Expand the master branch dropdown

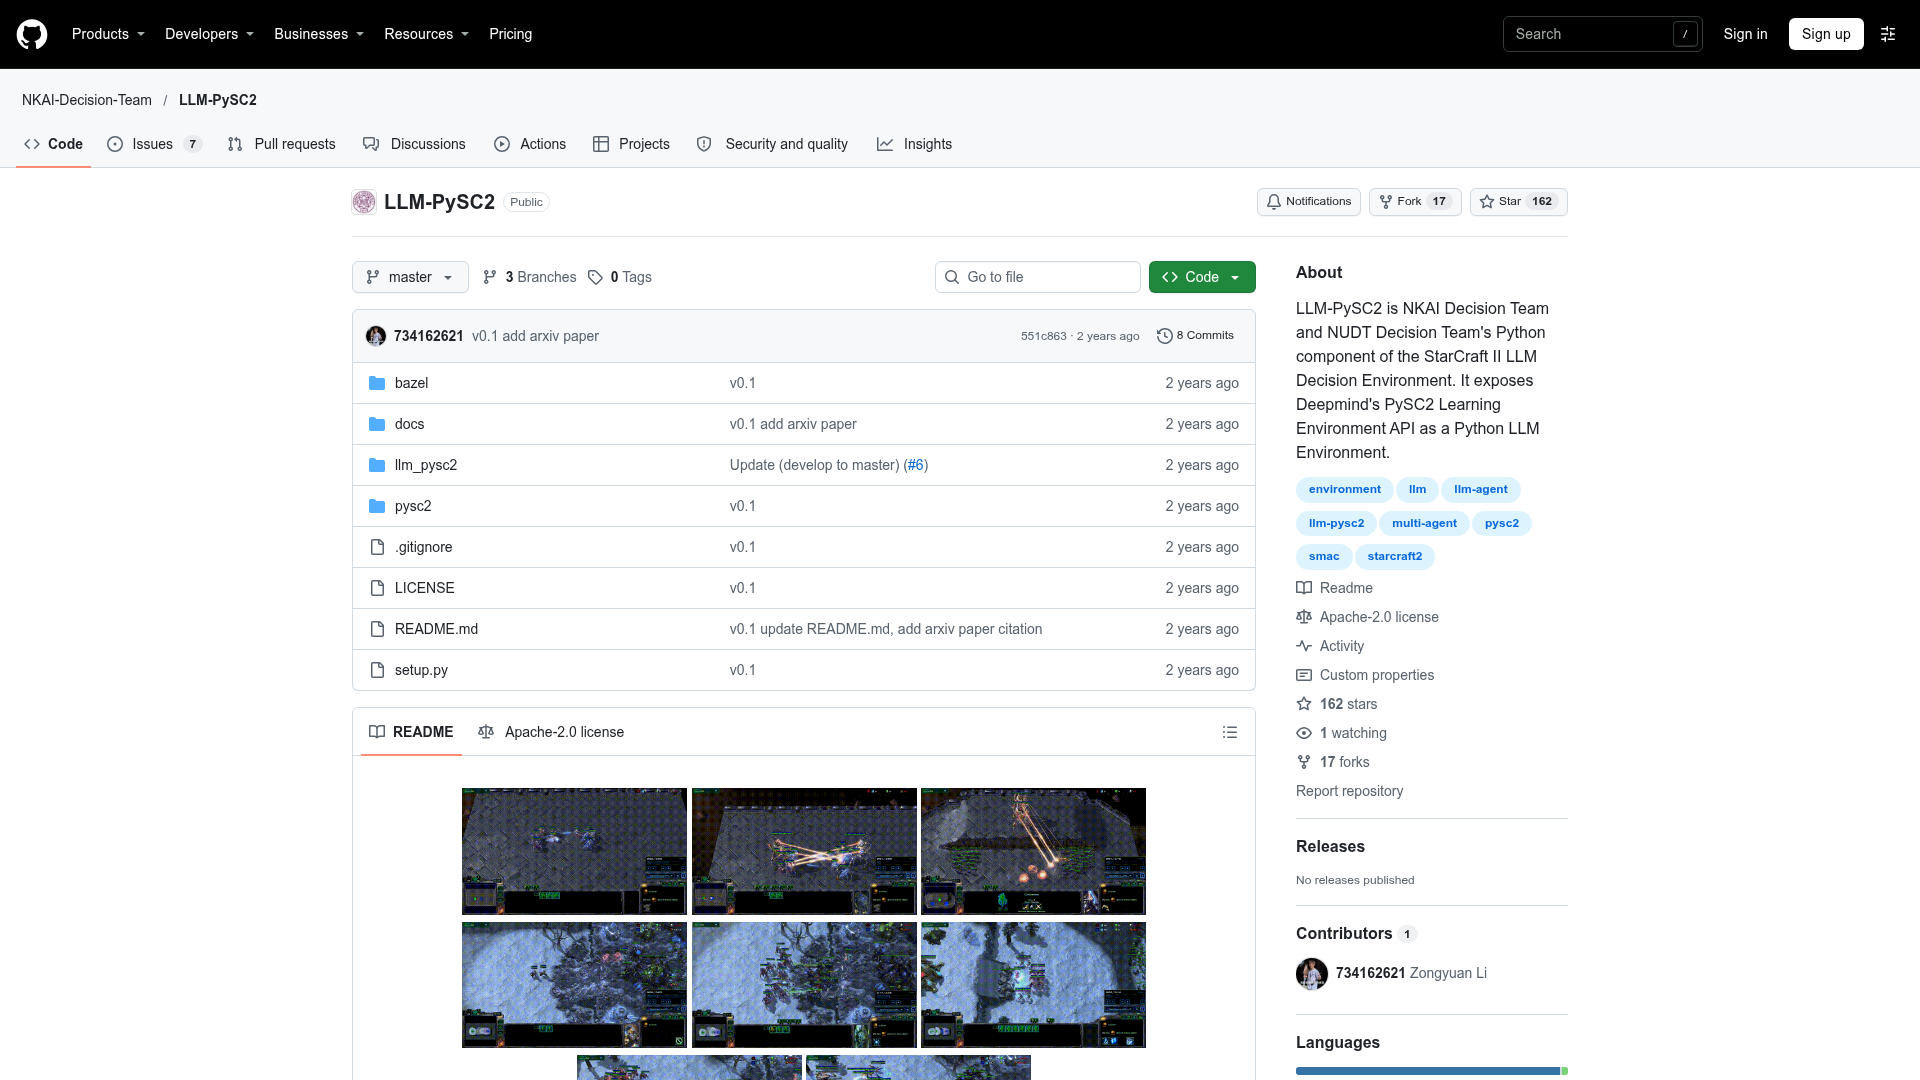(x=410, y=277)
